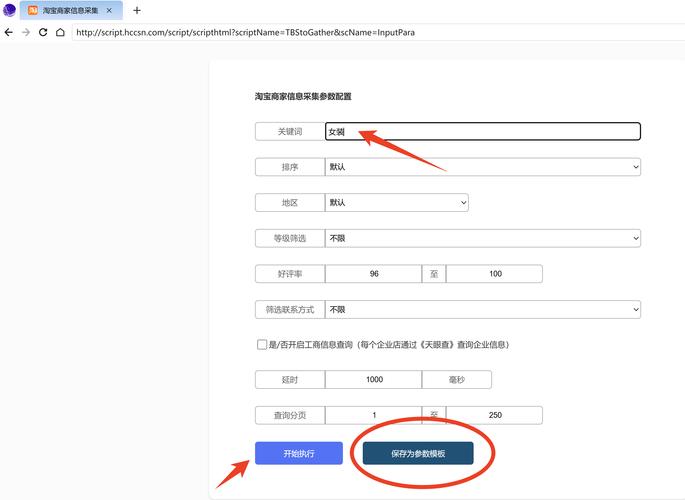
Task: Expand the 等级筛选 dropdown
Action: (483, 238)
